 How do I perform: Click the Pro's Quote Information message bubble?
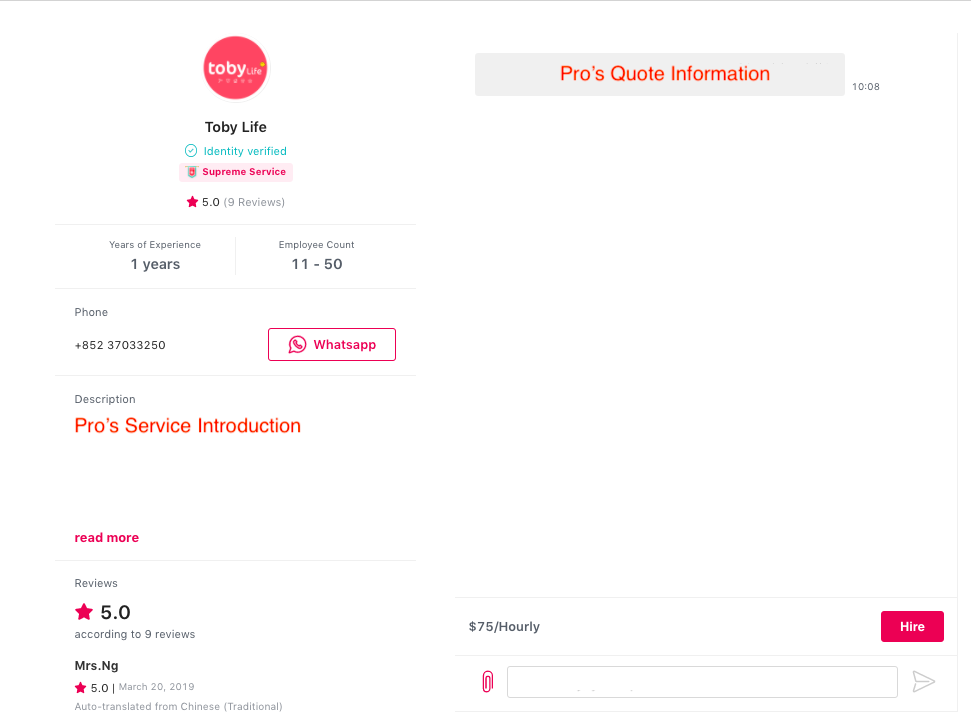(x=660, y=74)
